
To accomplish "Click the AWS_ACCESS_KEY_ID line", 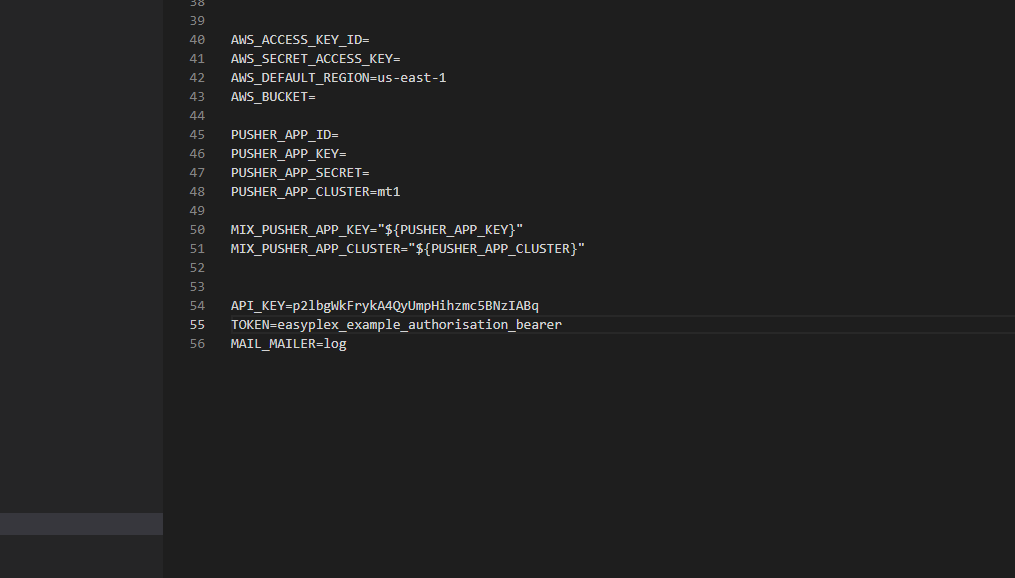I will pos(300,40).
